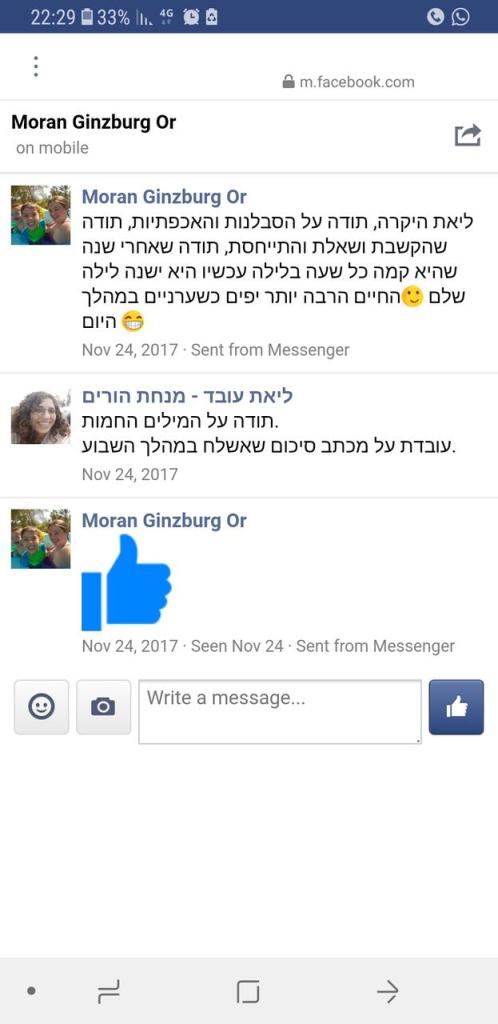498x1024 pixels.
Task: Tap the share arrow icon
Action: coord(467,135)
